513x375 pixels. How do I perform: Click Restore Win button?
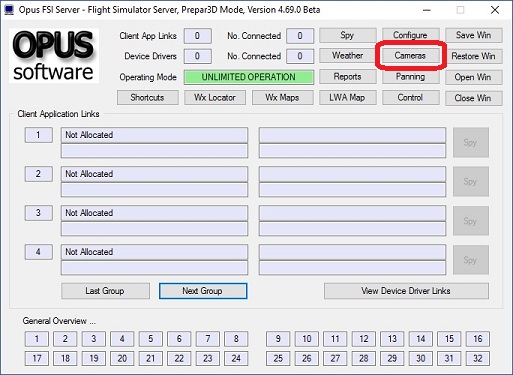[473, 56]
